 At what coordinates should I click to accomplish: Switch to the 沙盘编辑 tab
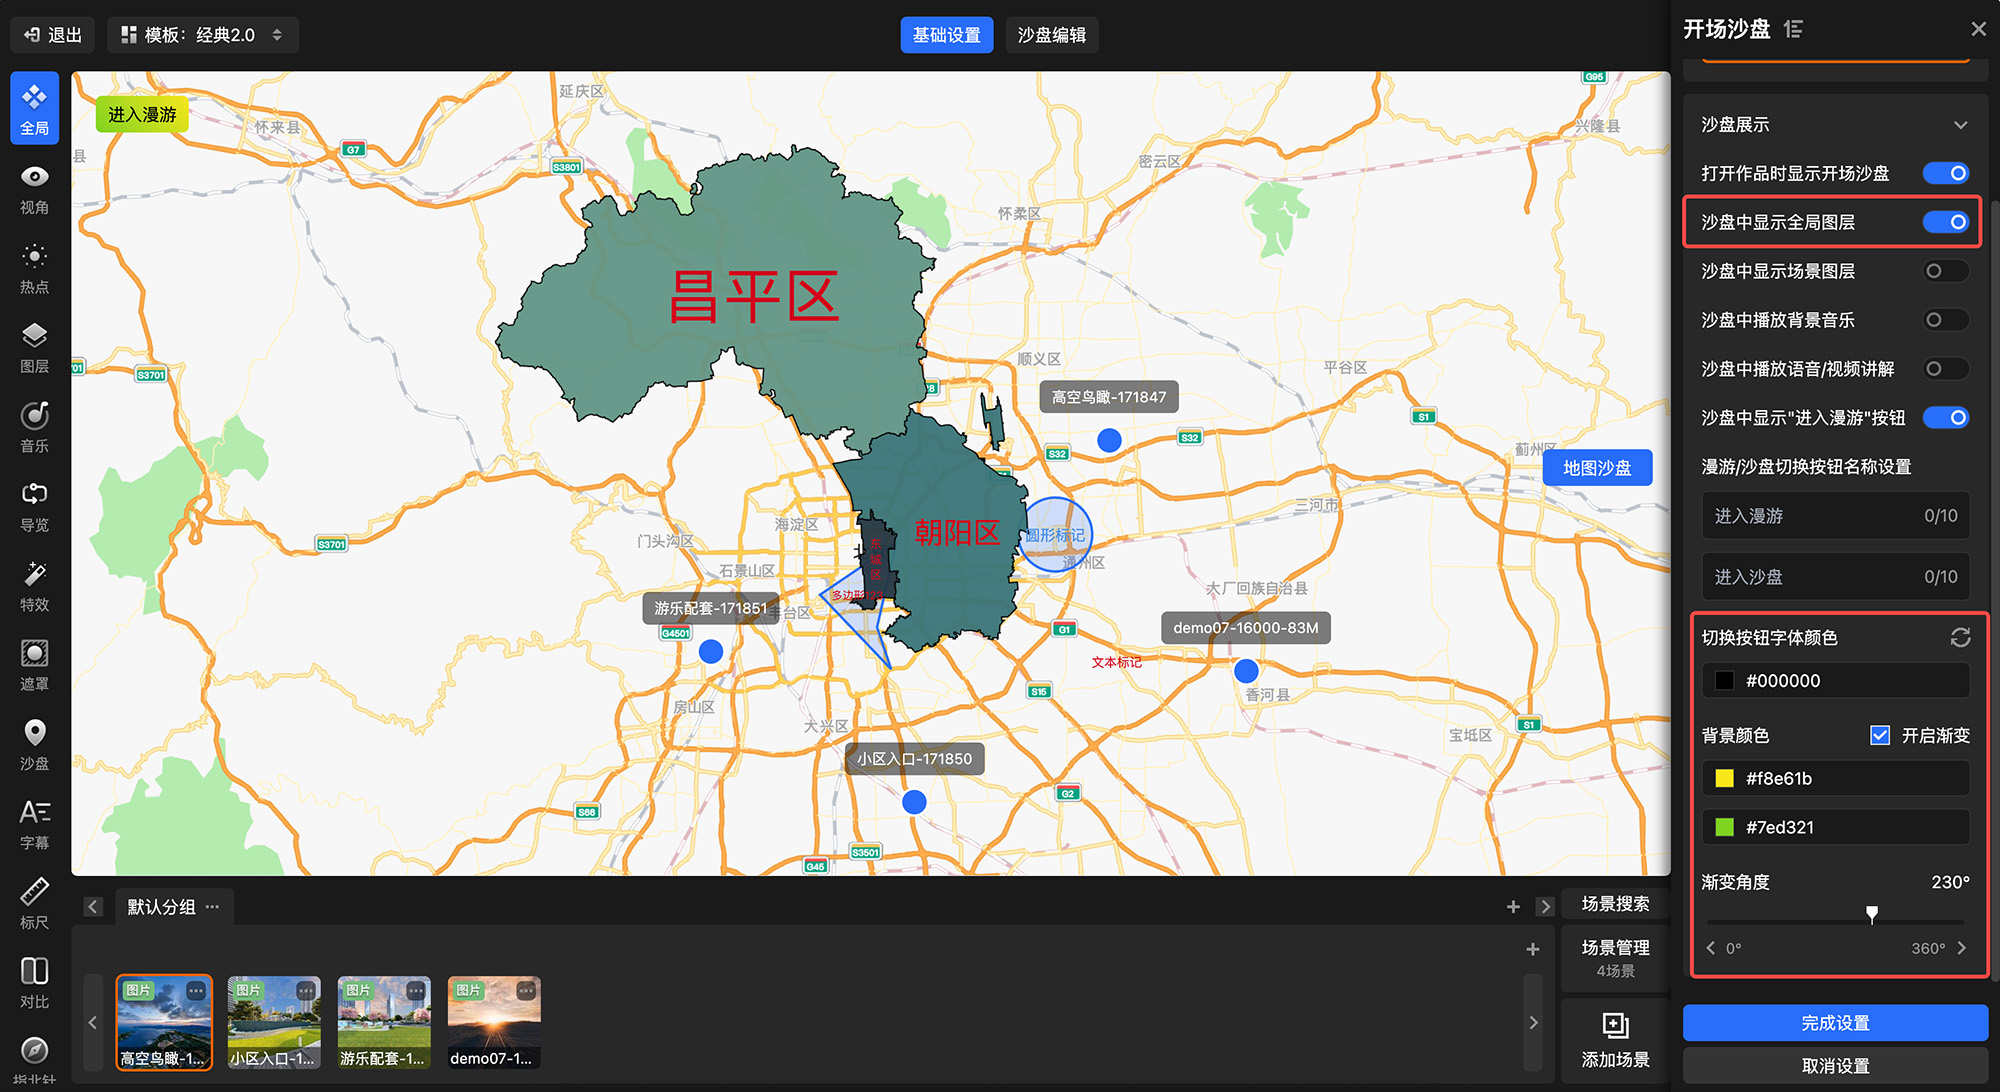click(1051, 35)
